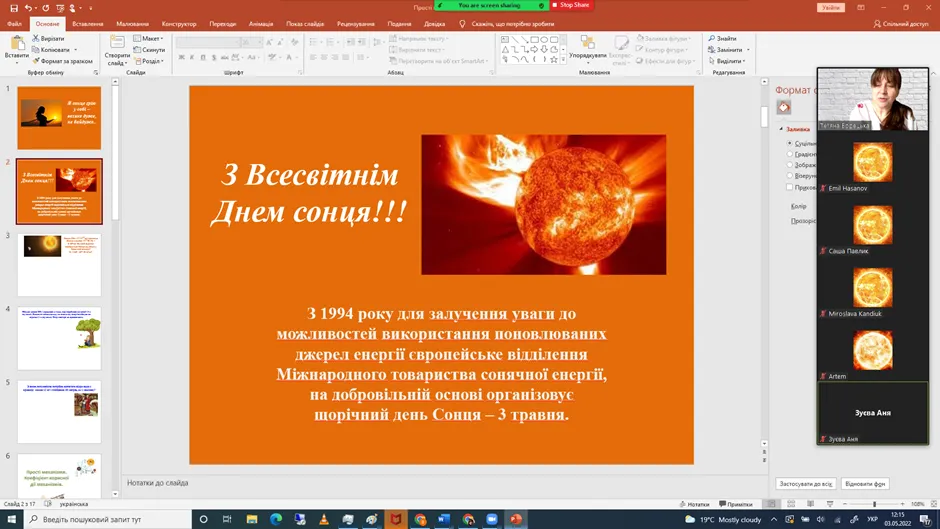
Task: Click the Stop Share button
Action: click(x=574, y=5)
